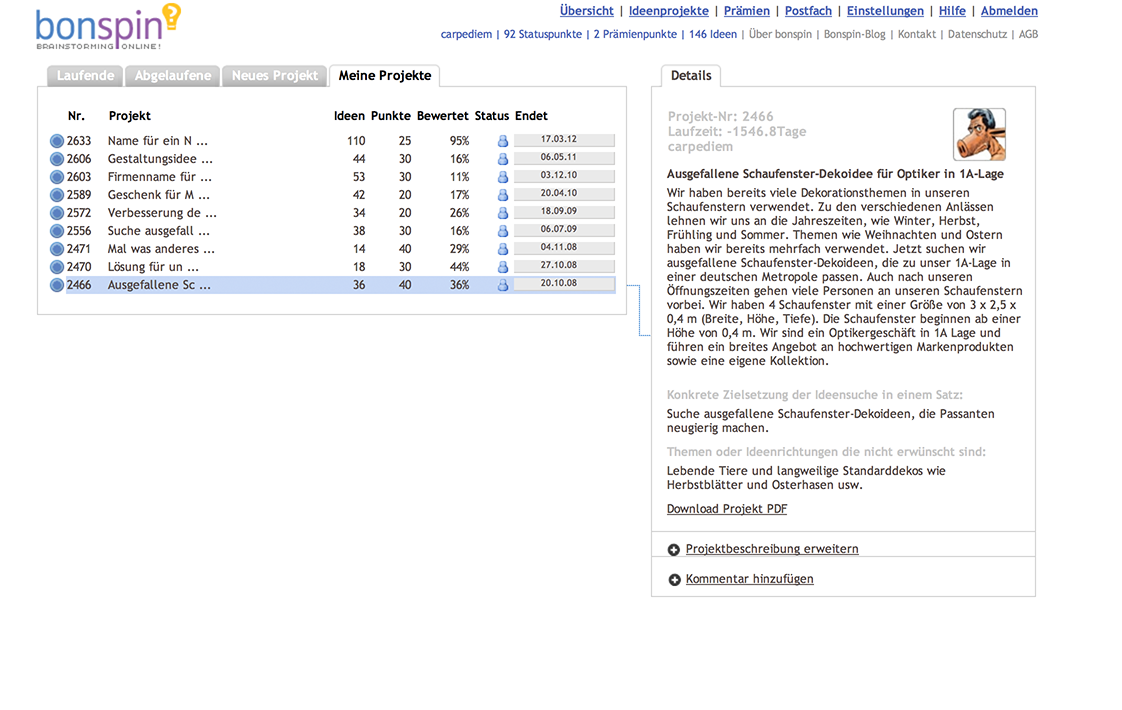Go to Einstellungen page
Screen dimensions: 1122x710
tap(885, 11)
